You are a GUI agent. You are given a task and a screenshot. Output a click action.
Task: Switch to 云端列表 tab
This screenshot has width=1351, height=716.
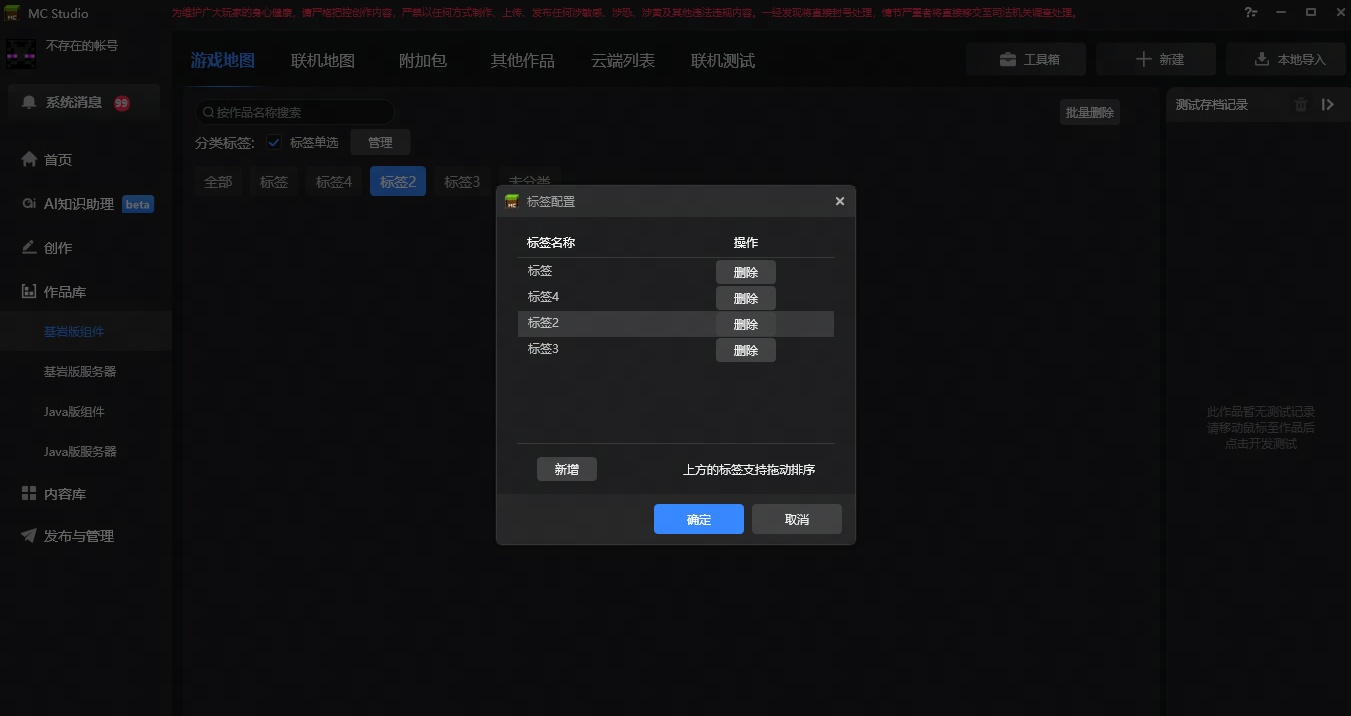(x=623, y=60)
